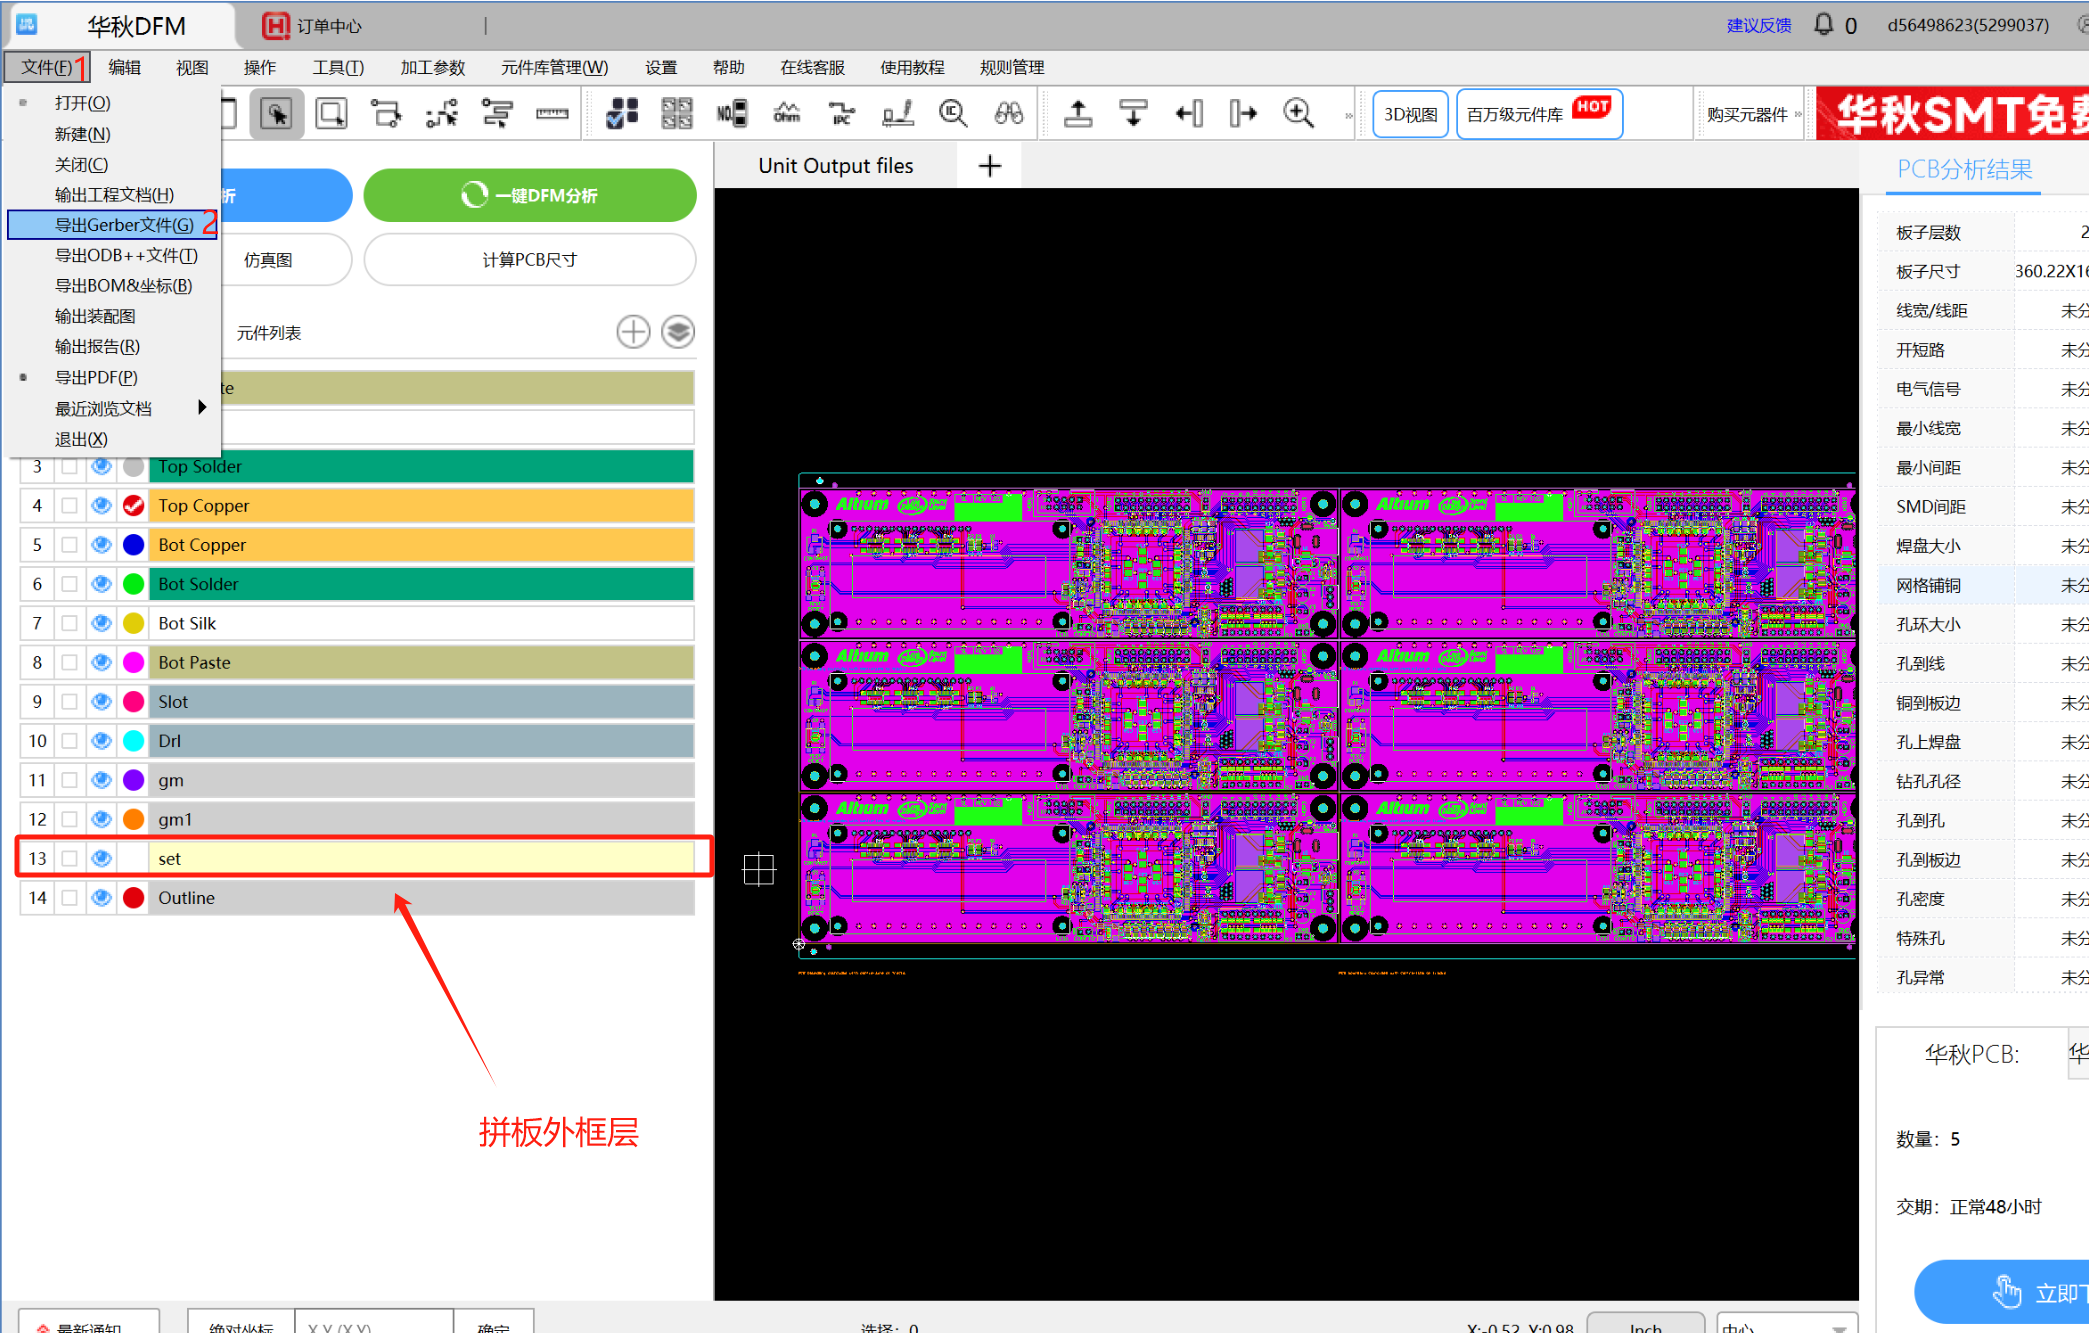Open the 工具(T) menu
This screenshot has width=2089, height=1333.
coord(338,67)
